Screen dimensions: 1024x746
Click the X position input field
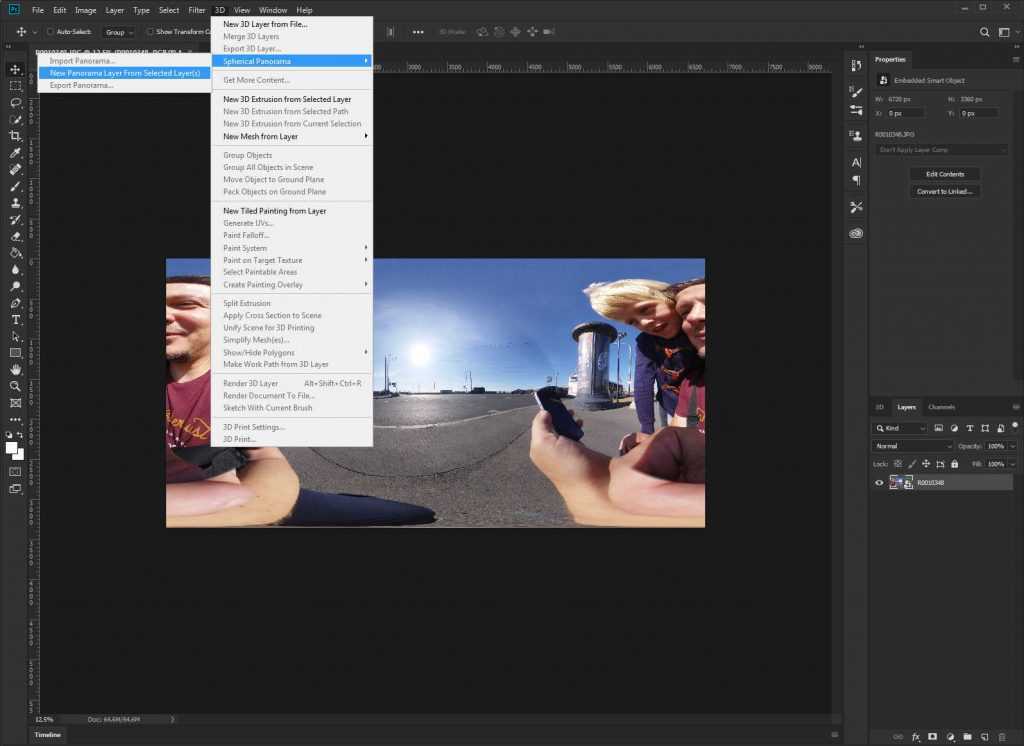pyautogui.click(x=905, y=113)
